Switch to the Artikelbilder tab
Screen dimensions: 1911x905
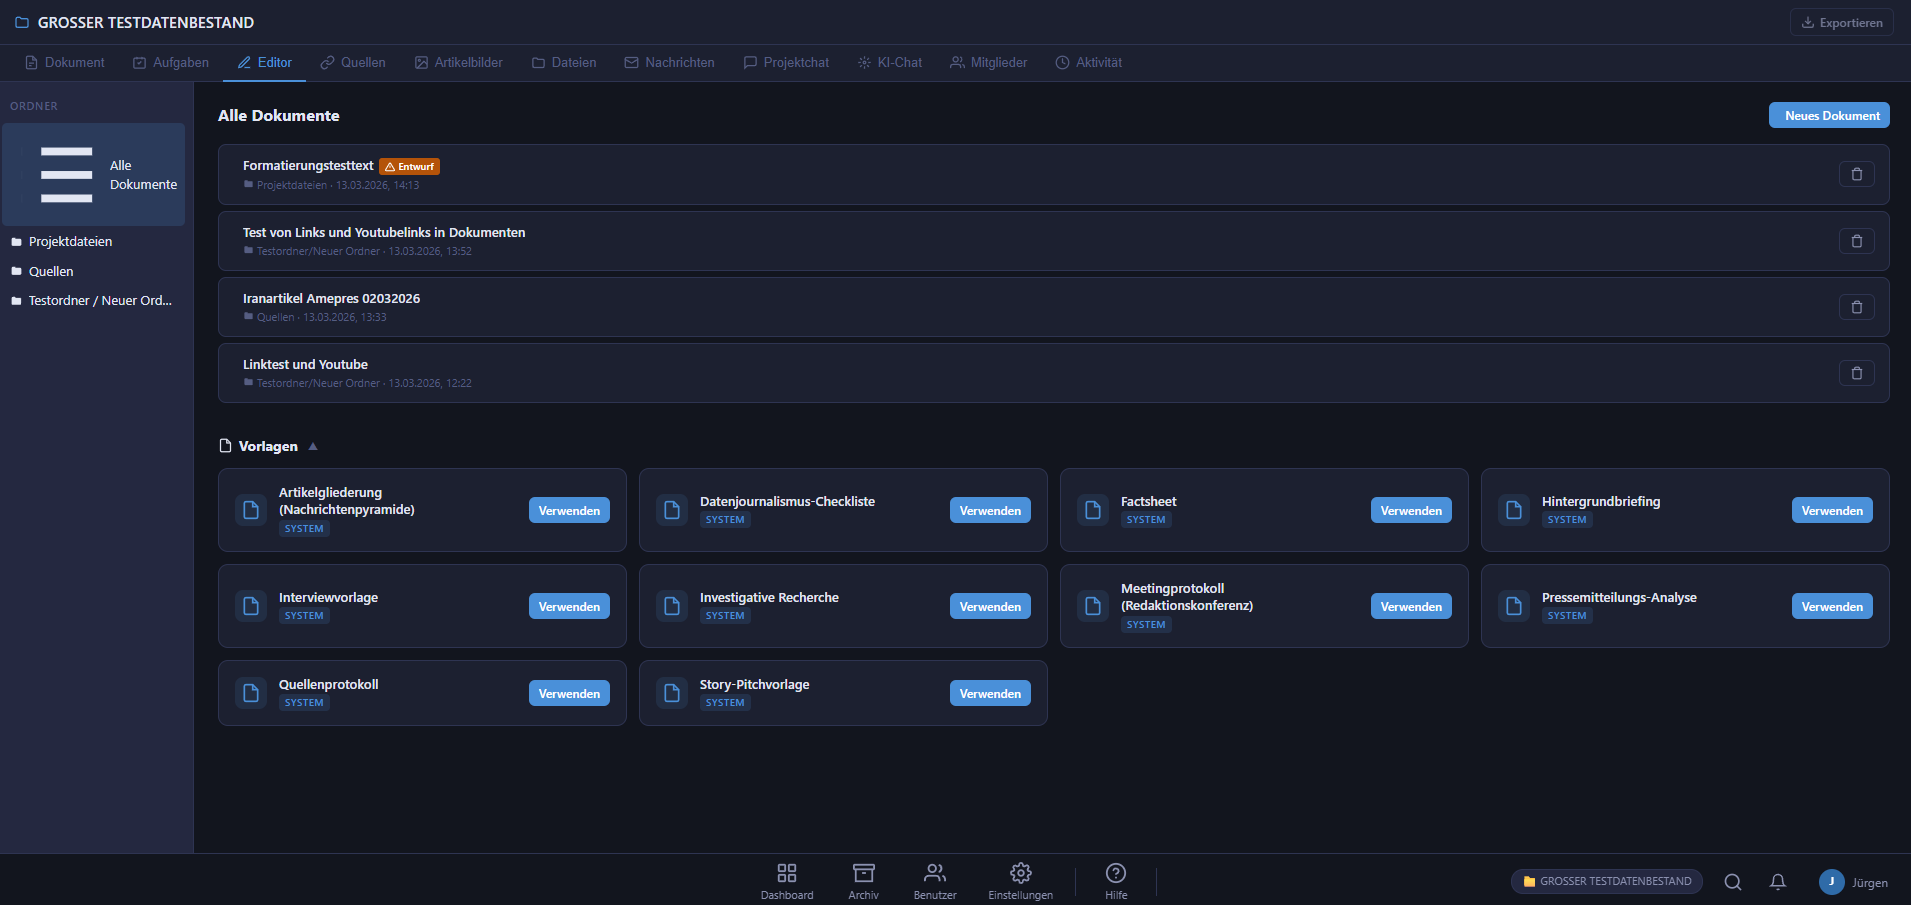click(x=459, y=63)
